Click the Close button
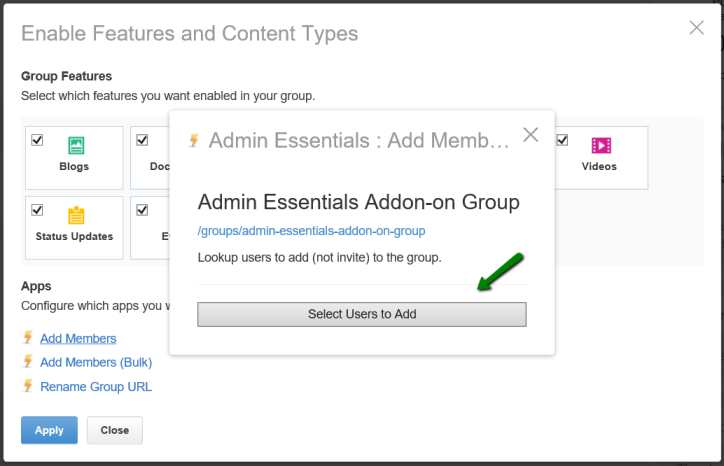This screenshot has height=466, width=724. [115, 430]
